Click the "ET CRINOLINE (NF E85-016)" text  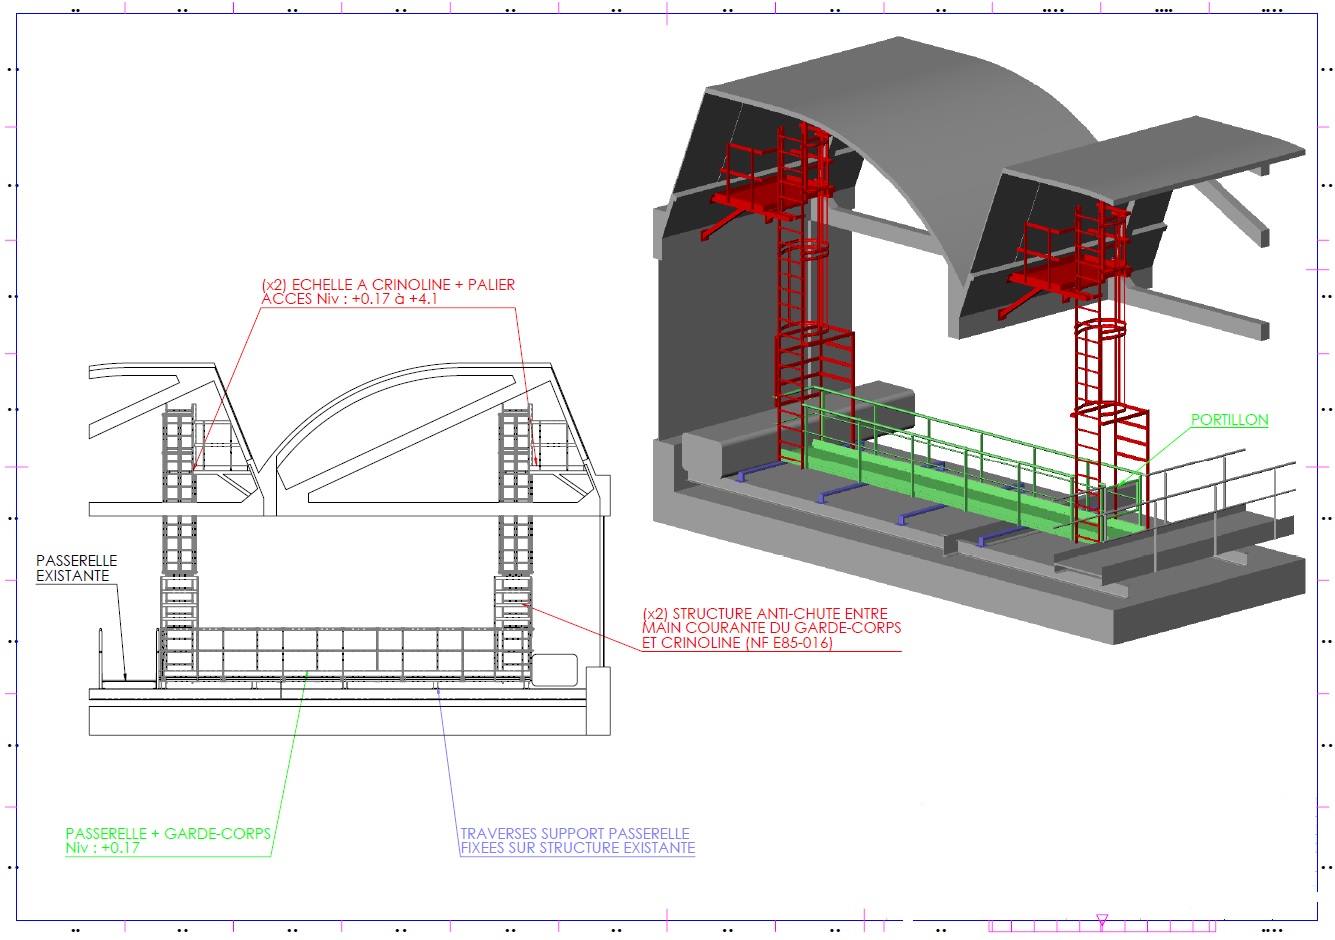(737, 643)
